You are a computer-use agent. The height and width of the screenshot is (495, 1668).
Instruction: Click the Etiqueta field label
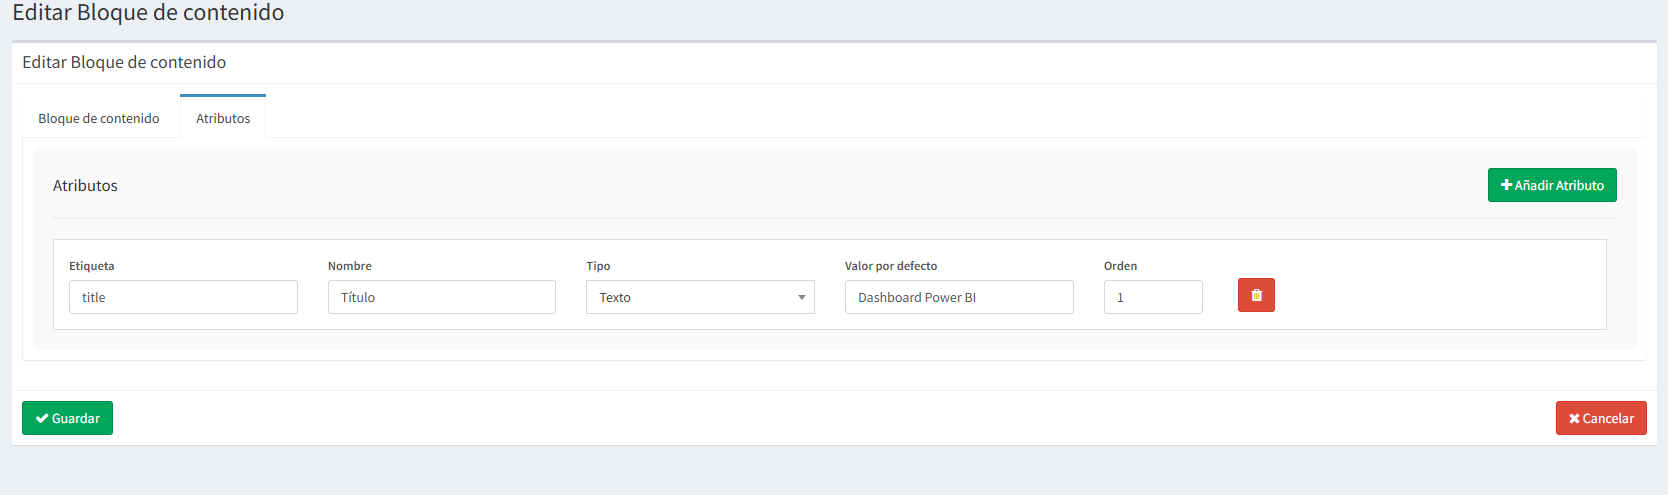(92, 266)
